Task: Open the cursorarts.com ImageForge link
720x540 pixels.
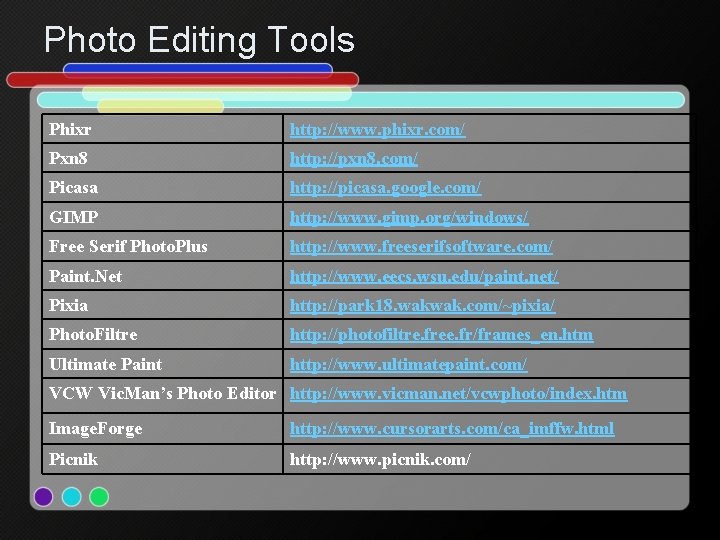Action: (452, 428)
